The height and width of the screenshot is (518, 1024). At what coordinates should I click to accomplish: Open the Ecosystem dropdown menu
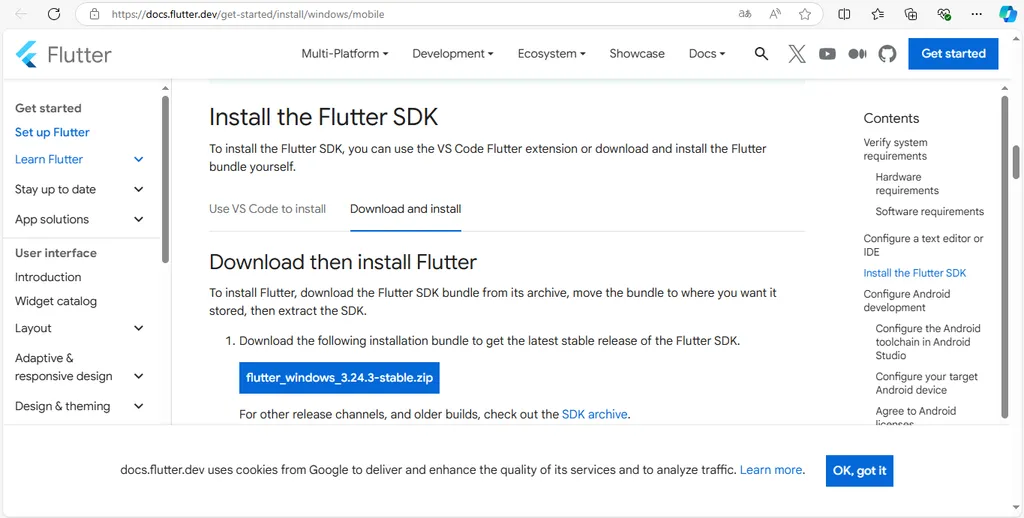tap(551, 54)
